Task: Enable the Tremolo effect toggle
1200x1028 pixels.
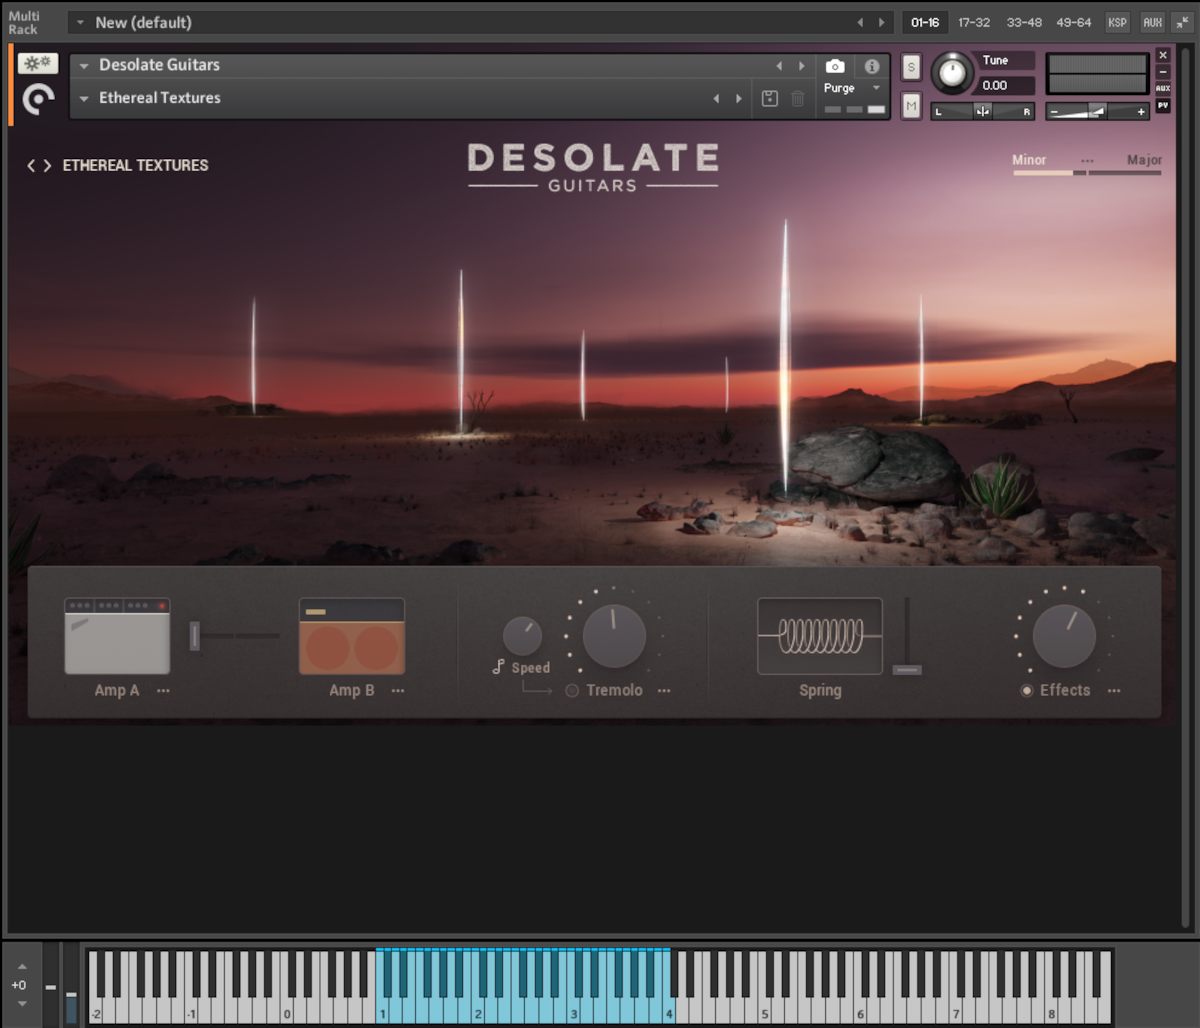Action: (x=572, y=690)
